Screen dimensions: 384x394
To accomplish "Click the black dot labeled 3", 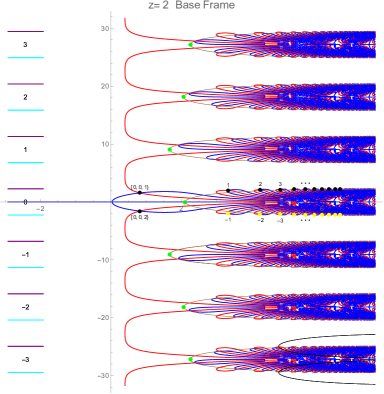I will click(x=280, y=190).
